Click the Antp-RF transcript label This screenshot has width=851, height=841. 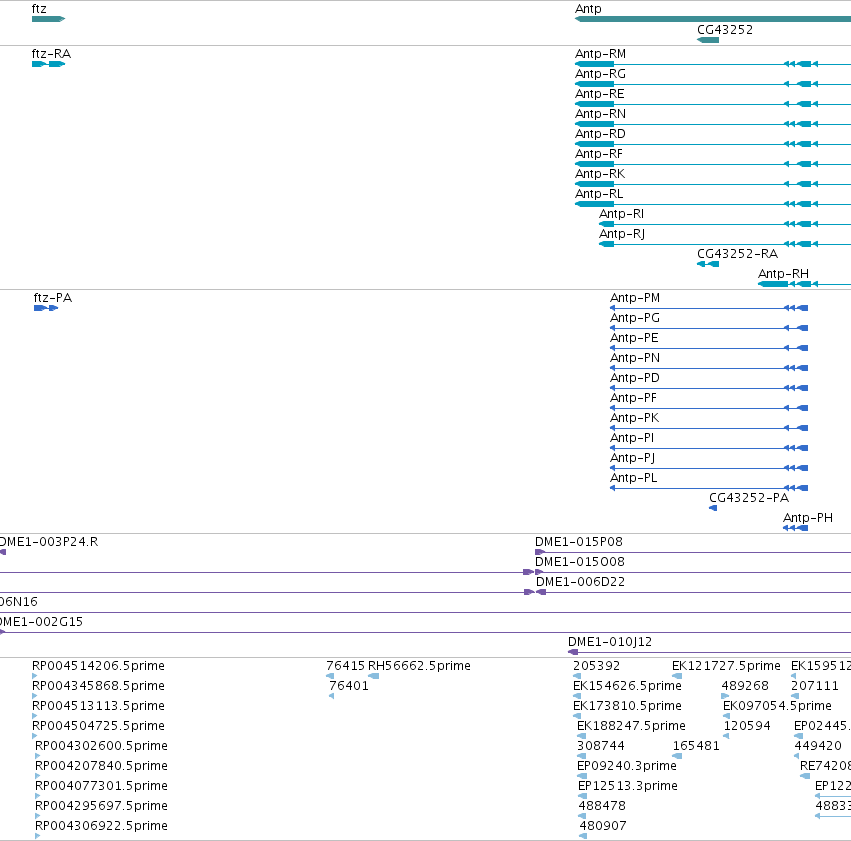tap(599, 154)
